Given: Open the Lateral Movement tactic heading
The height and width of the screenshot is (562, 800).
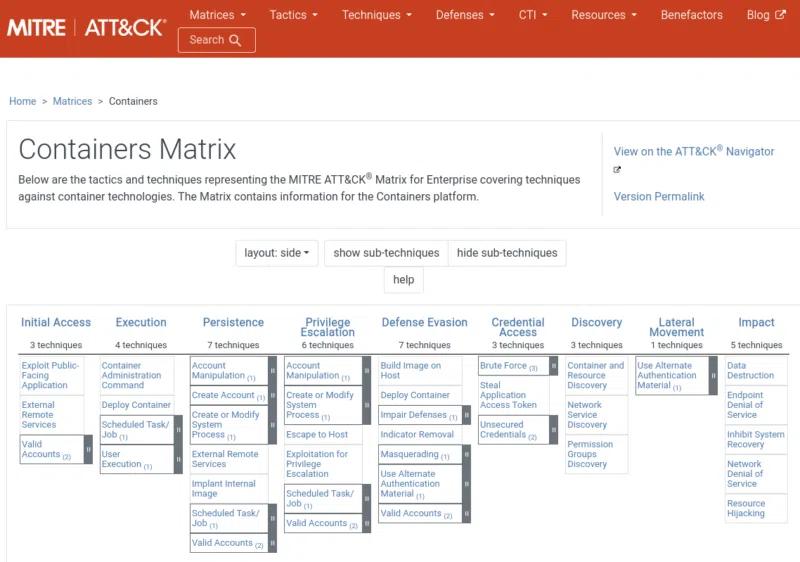Looking at the screenshot, I should click(677, 327).
